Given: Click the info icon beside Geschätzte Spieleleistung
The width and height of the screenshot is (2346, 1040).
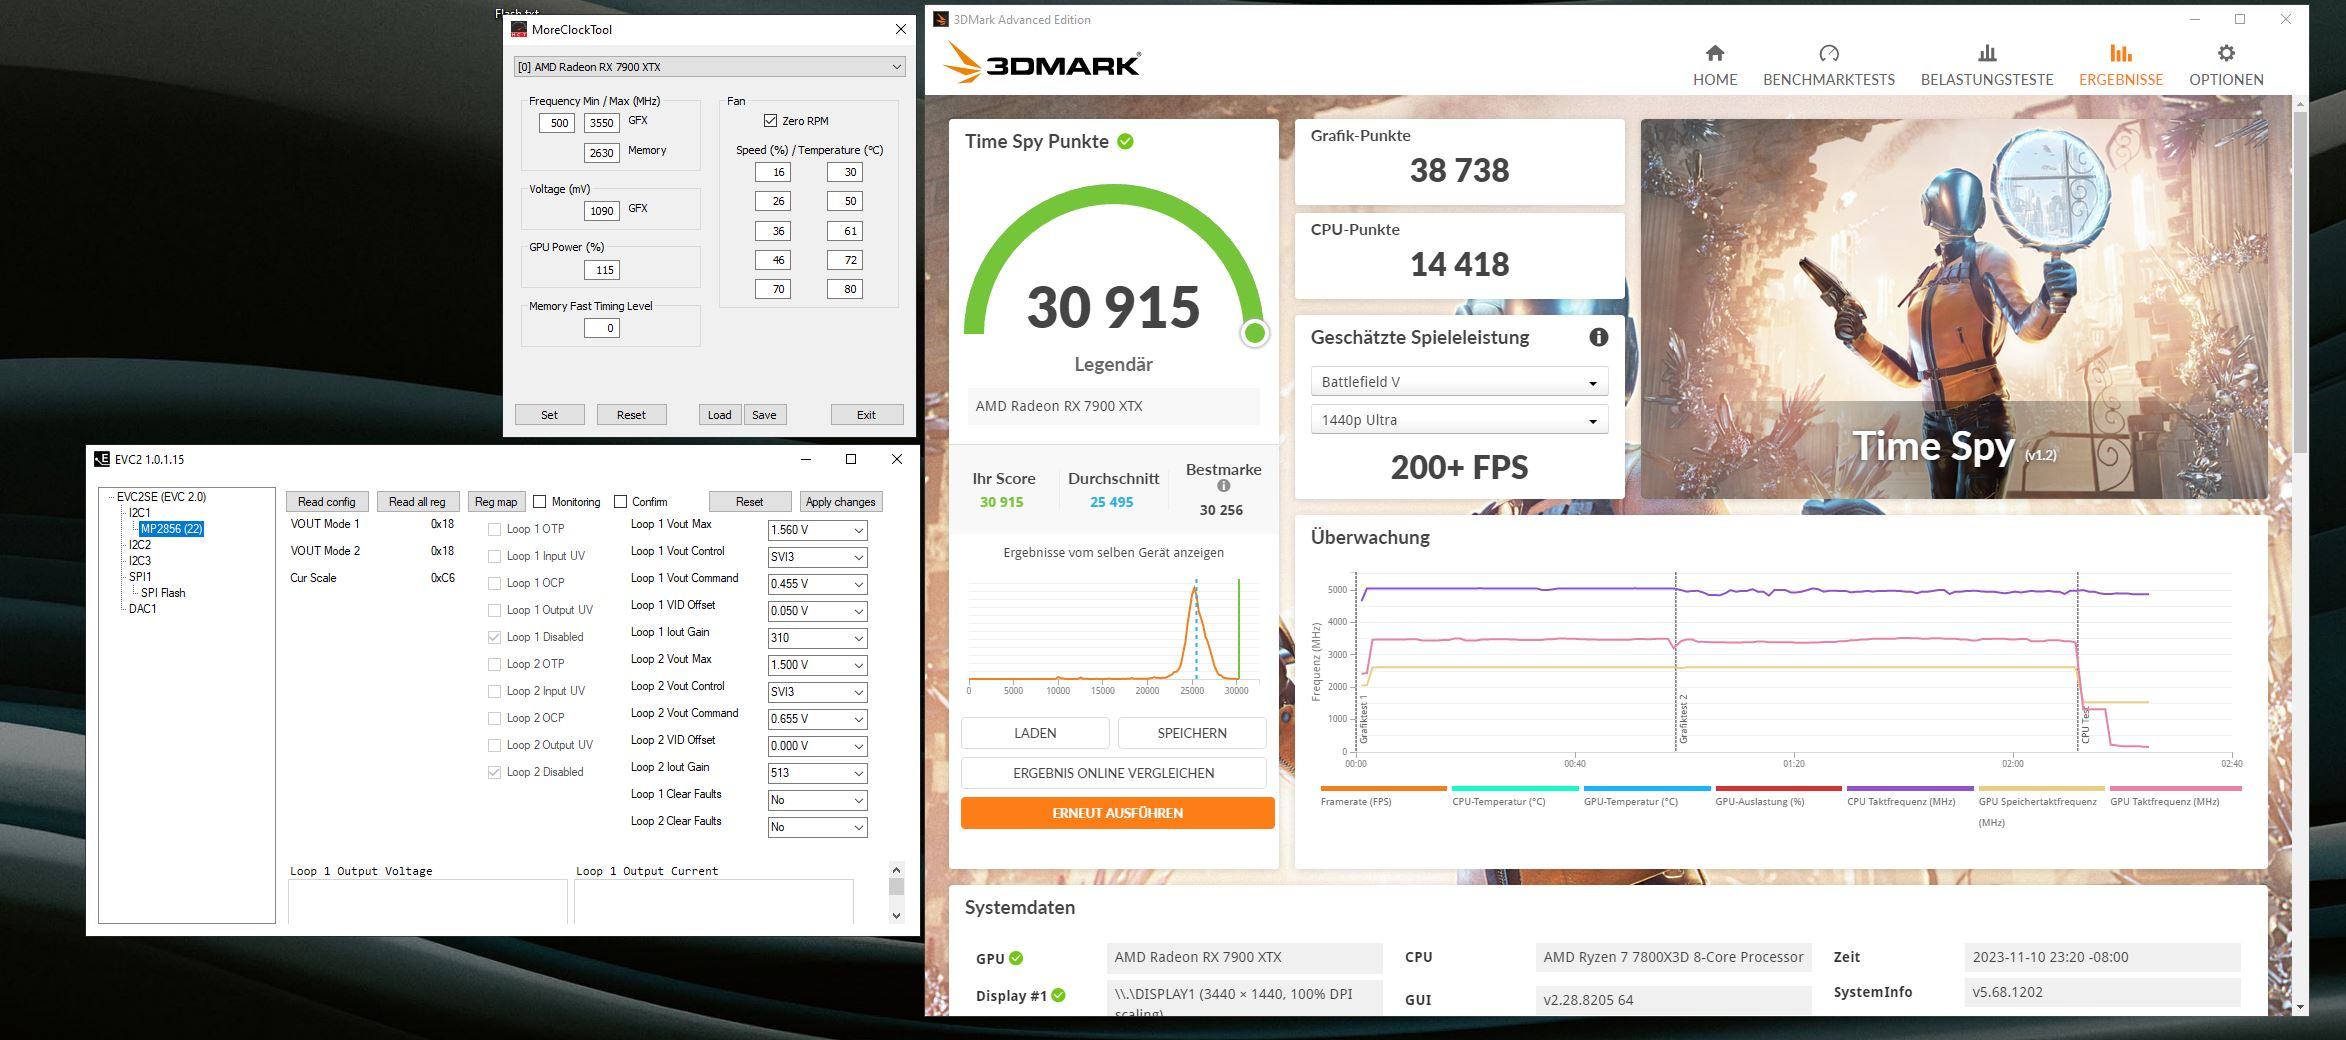Looking at the screenshot, I should point(1598,337).
